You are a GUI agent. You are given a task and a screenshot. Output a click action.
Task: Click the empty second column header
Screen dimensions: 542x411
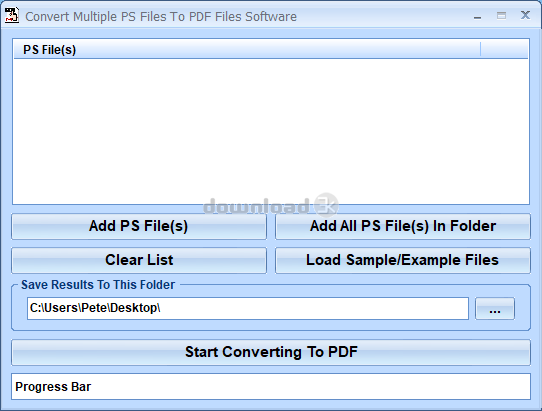tap(504, 49)
